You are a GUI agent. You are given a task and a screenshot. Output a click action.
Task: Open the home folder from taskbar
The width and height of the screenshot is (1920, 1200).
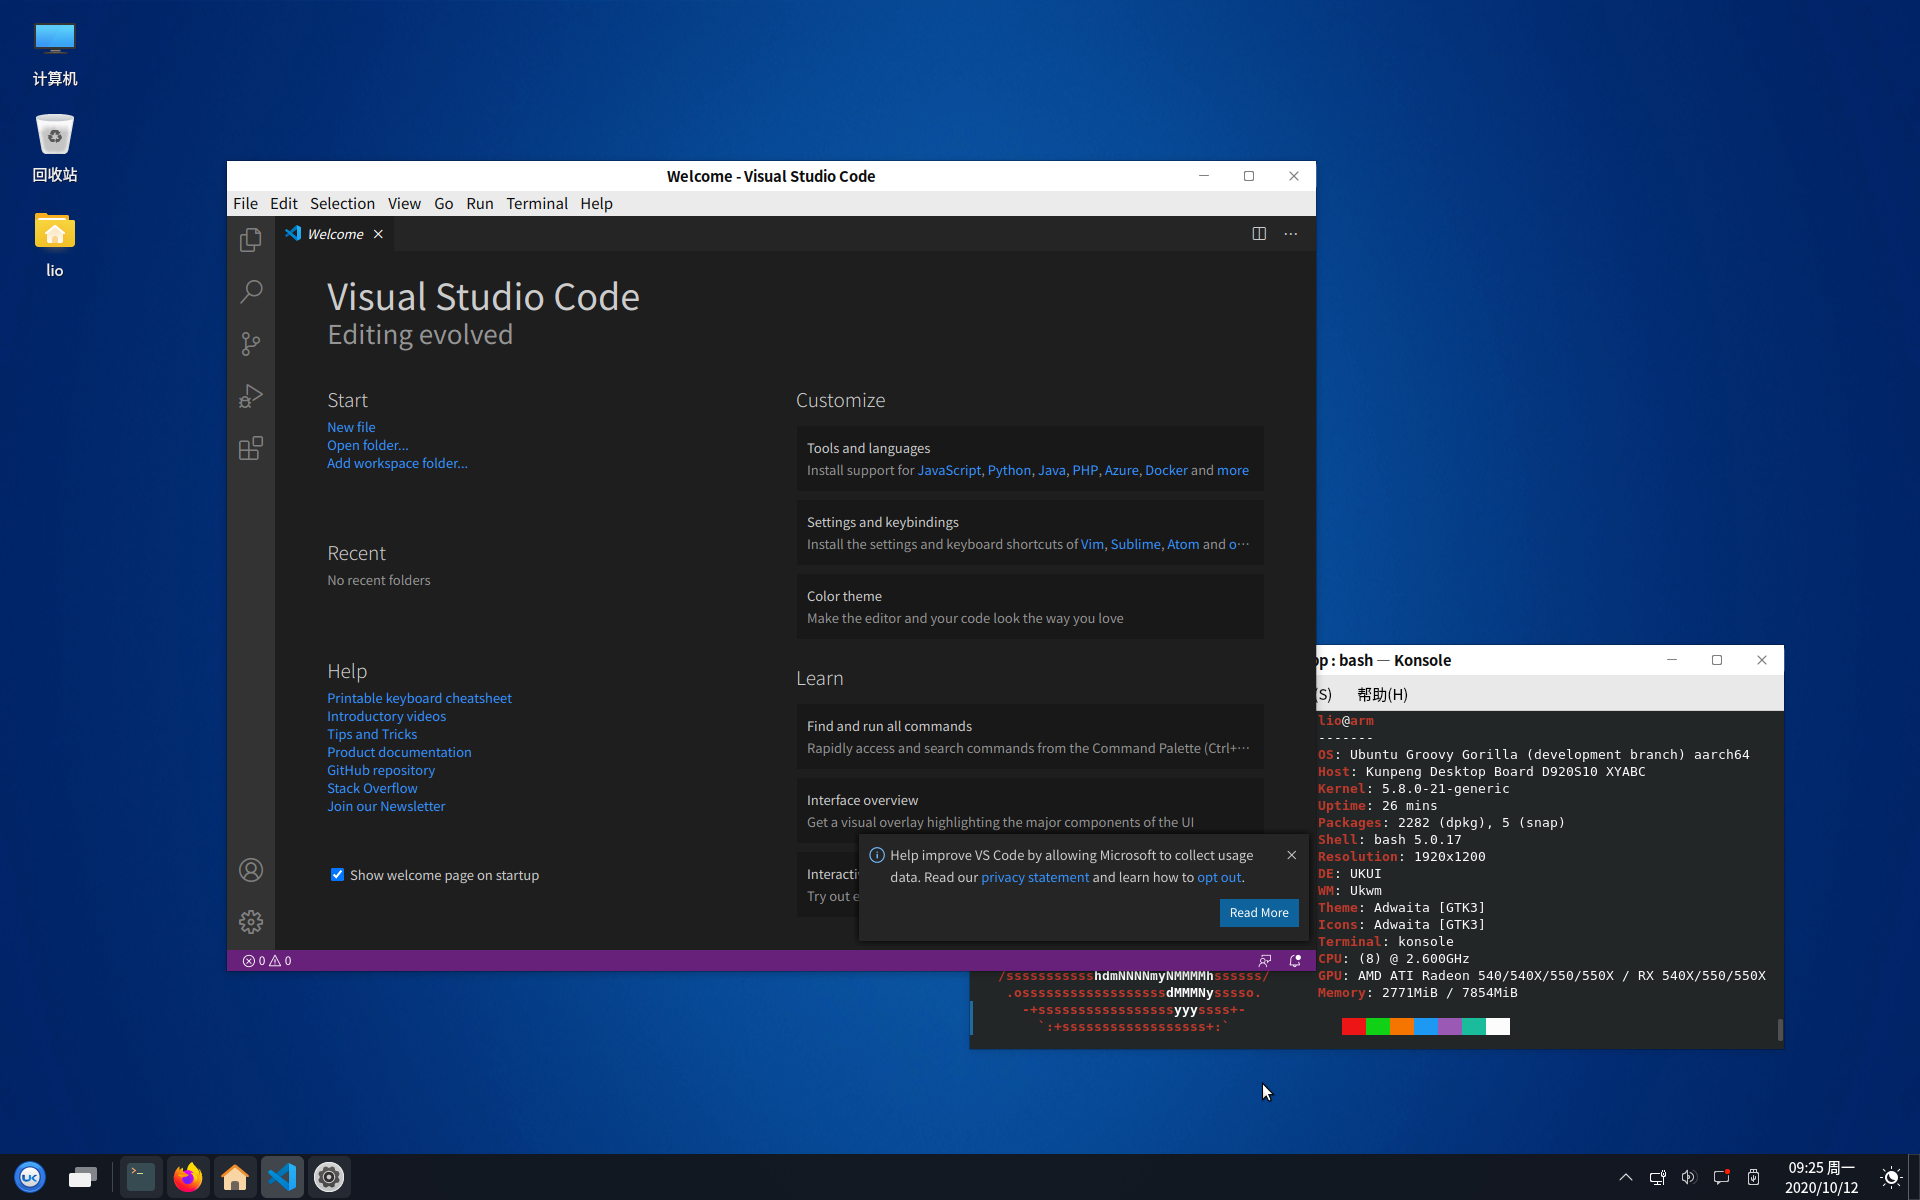tap(235, 1177)
